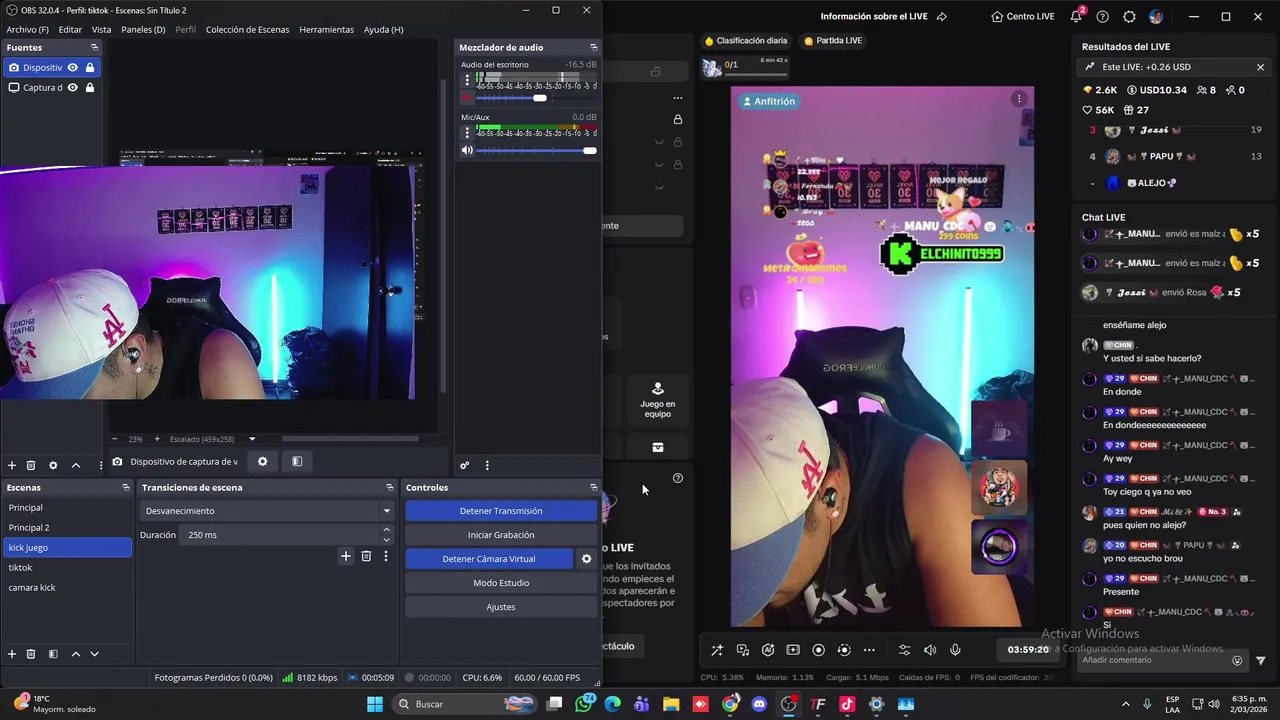
Task: Open filters for capture device source
Action: coord(297,461)
